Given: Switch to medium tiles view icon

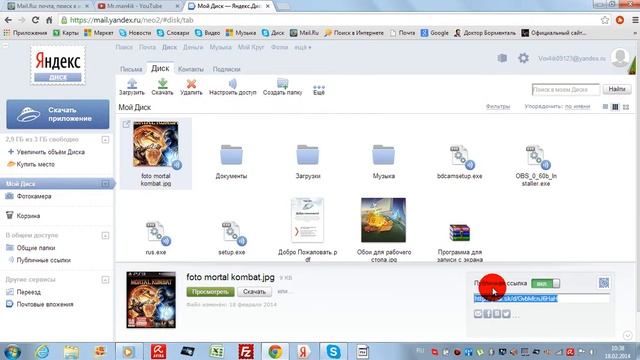Looking at the screenshot, I should click(x=615, y=107).
